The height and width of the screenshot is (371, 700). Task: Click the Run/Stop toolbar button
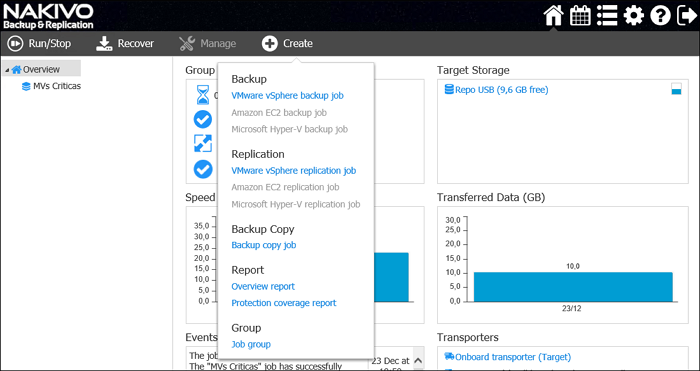click(x=39, y=43)
